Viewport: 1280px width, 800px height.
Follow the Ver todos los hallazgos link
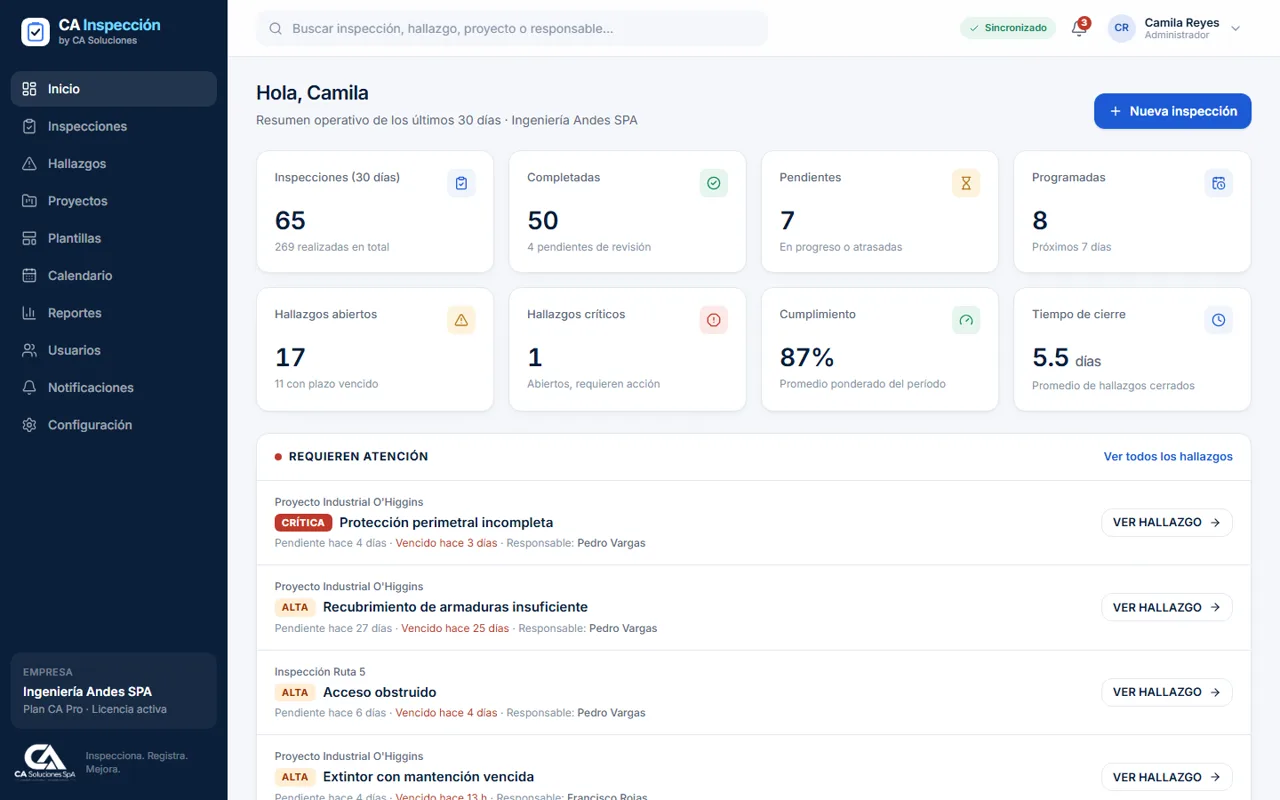coord(1168,457)
